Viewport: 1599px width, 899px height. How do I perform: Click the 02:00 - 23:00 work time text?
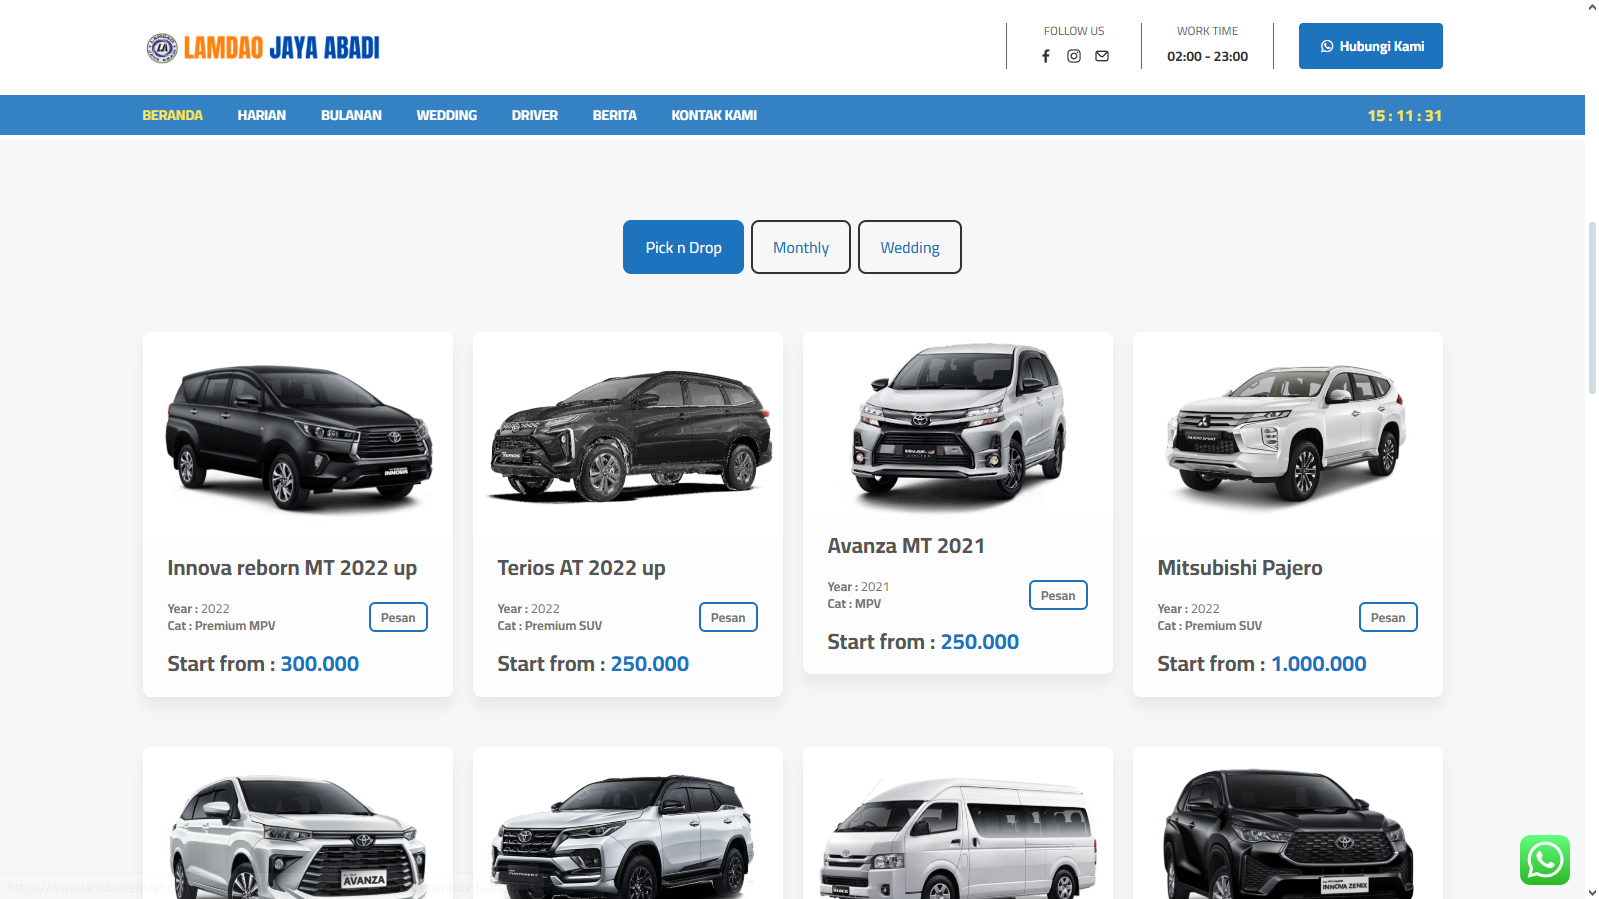[x=1207, y=56]
